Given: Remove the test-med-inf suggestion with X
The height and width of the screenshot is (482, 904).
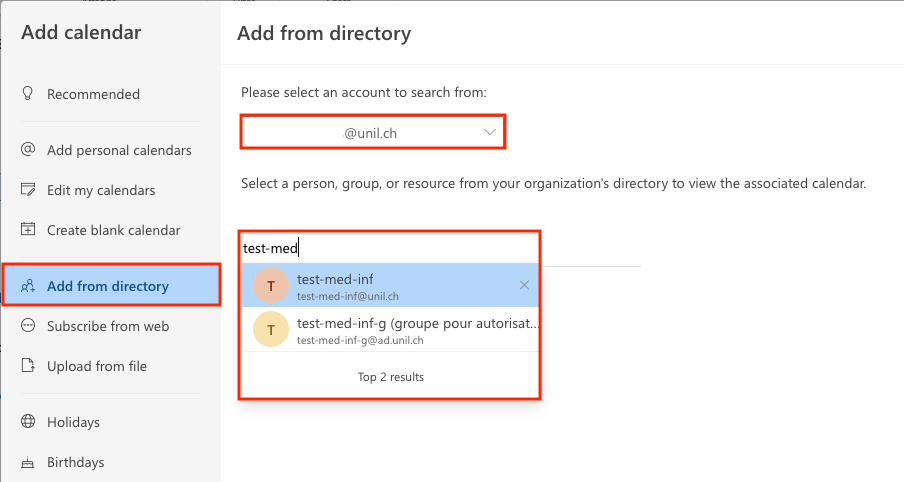Looking at the screenshot, I should point(525,286).
